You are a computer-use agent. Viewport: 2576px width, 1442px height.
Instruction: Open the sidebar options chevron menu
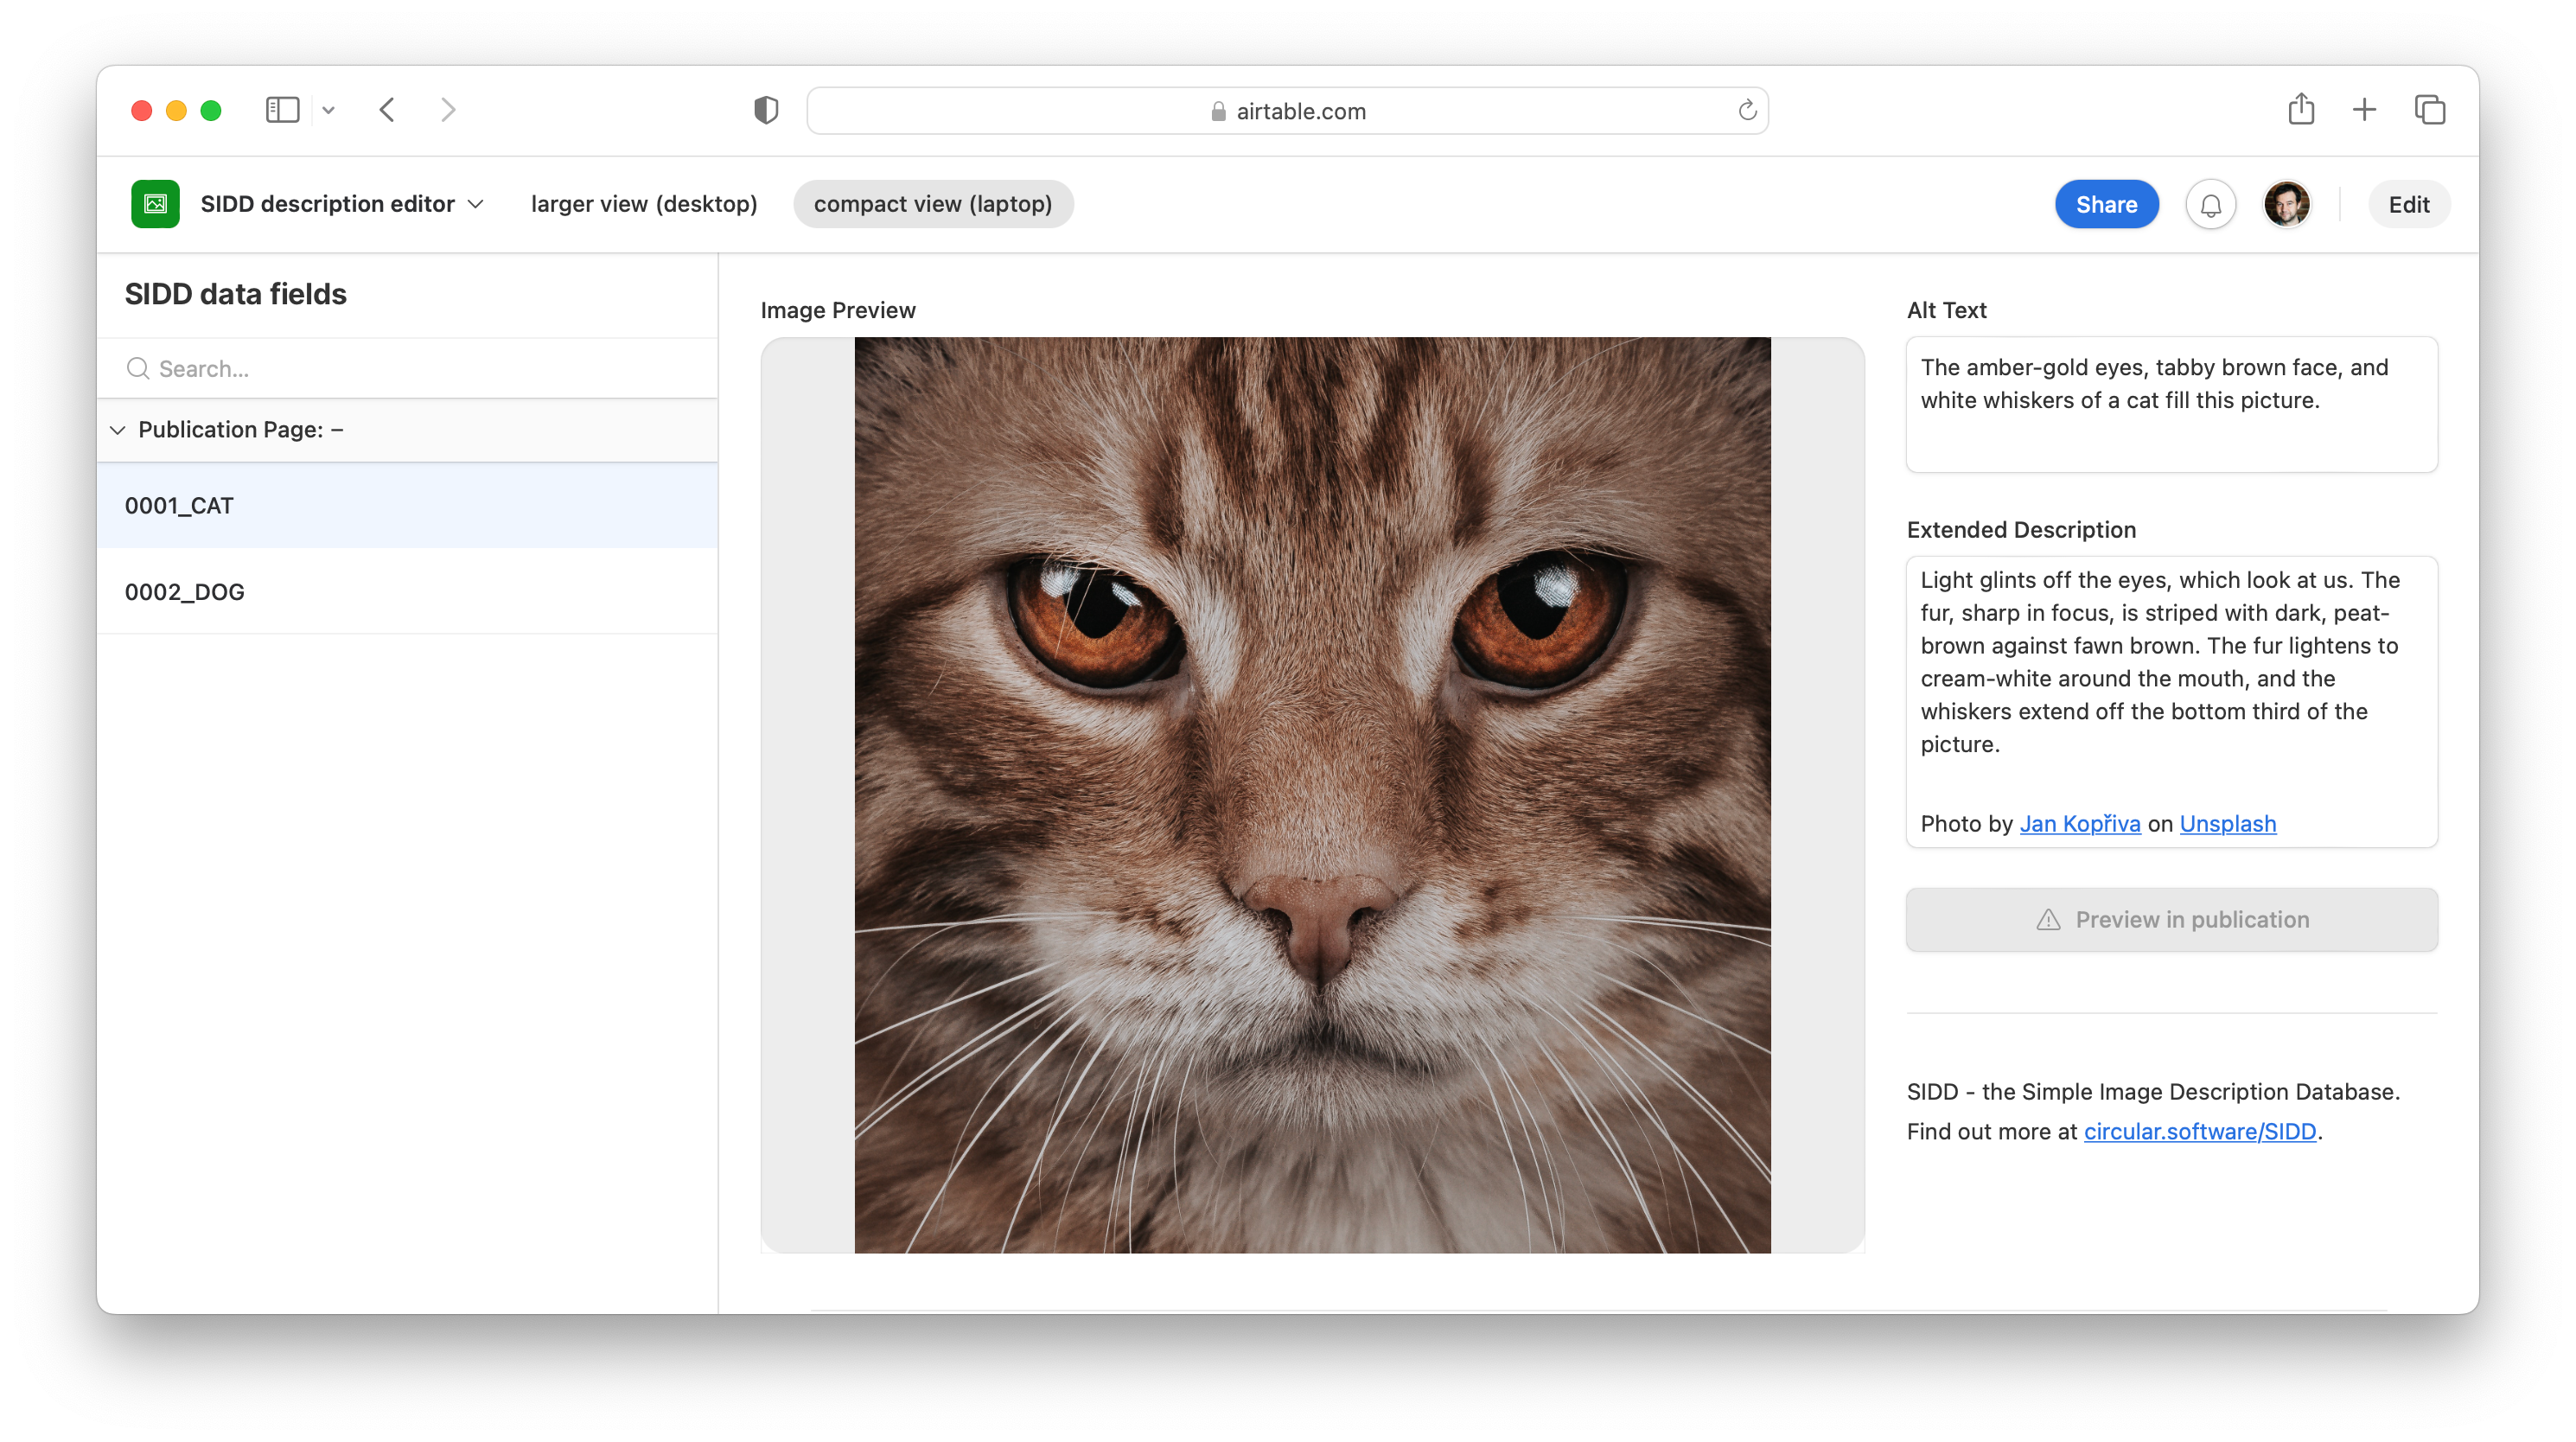tap(328, 110)
